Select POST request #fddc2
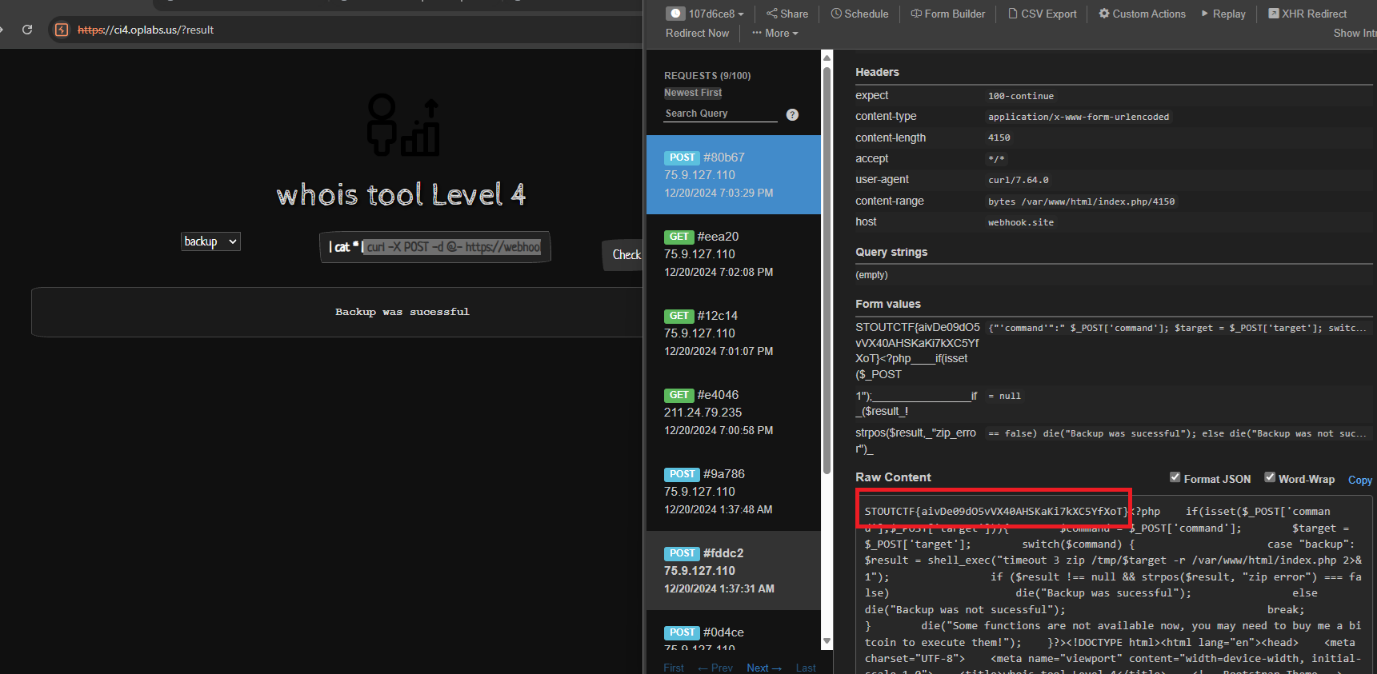The height and width of the screenshot is (674, 1377). [733, 570]
